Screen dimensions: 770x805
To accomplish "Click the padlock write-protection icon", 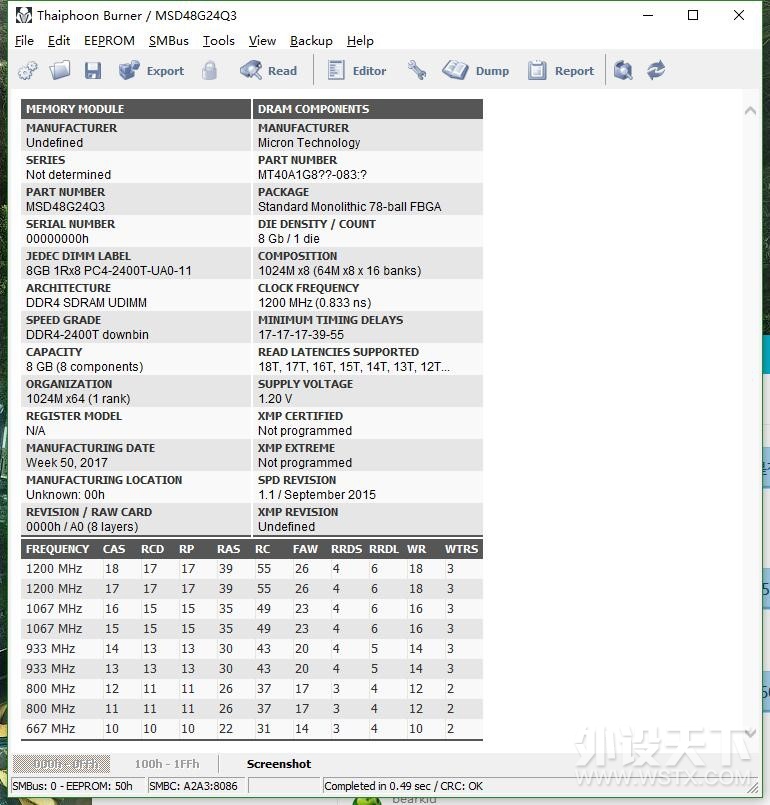I will tap(209, 70).
